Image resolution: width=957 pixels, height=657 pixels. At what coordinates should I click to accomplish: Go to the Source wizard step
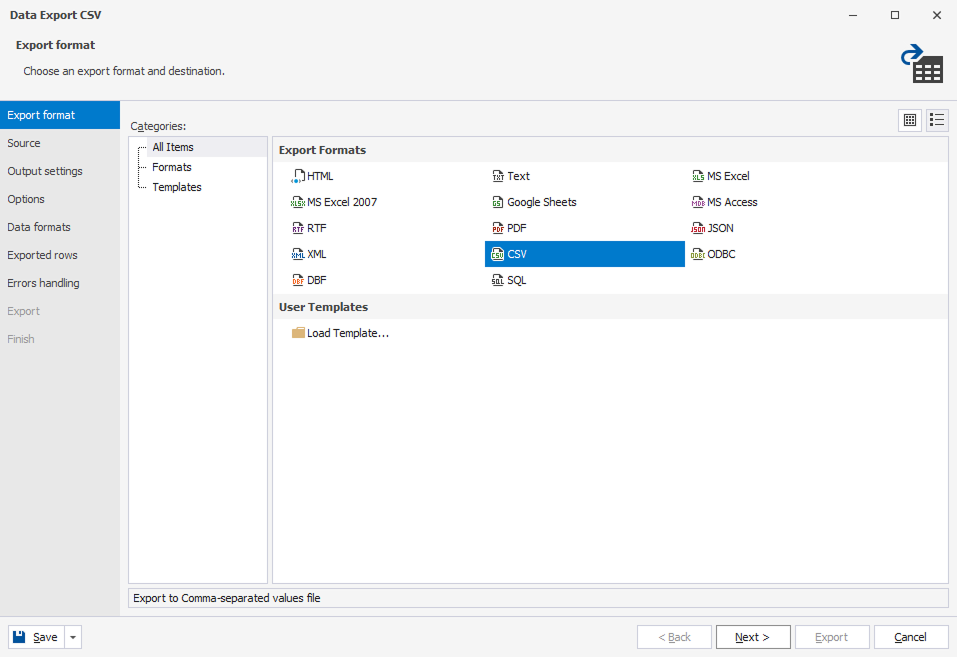pos(25,143)
